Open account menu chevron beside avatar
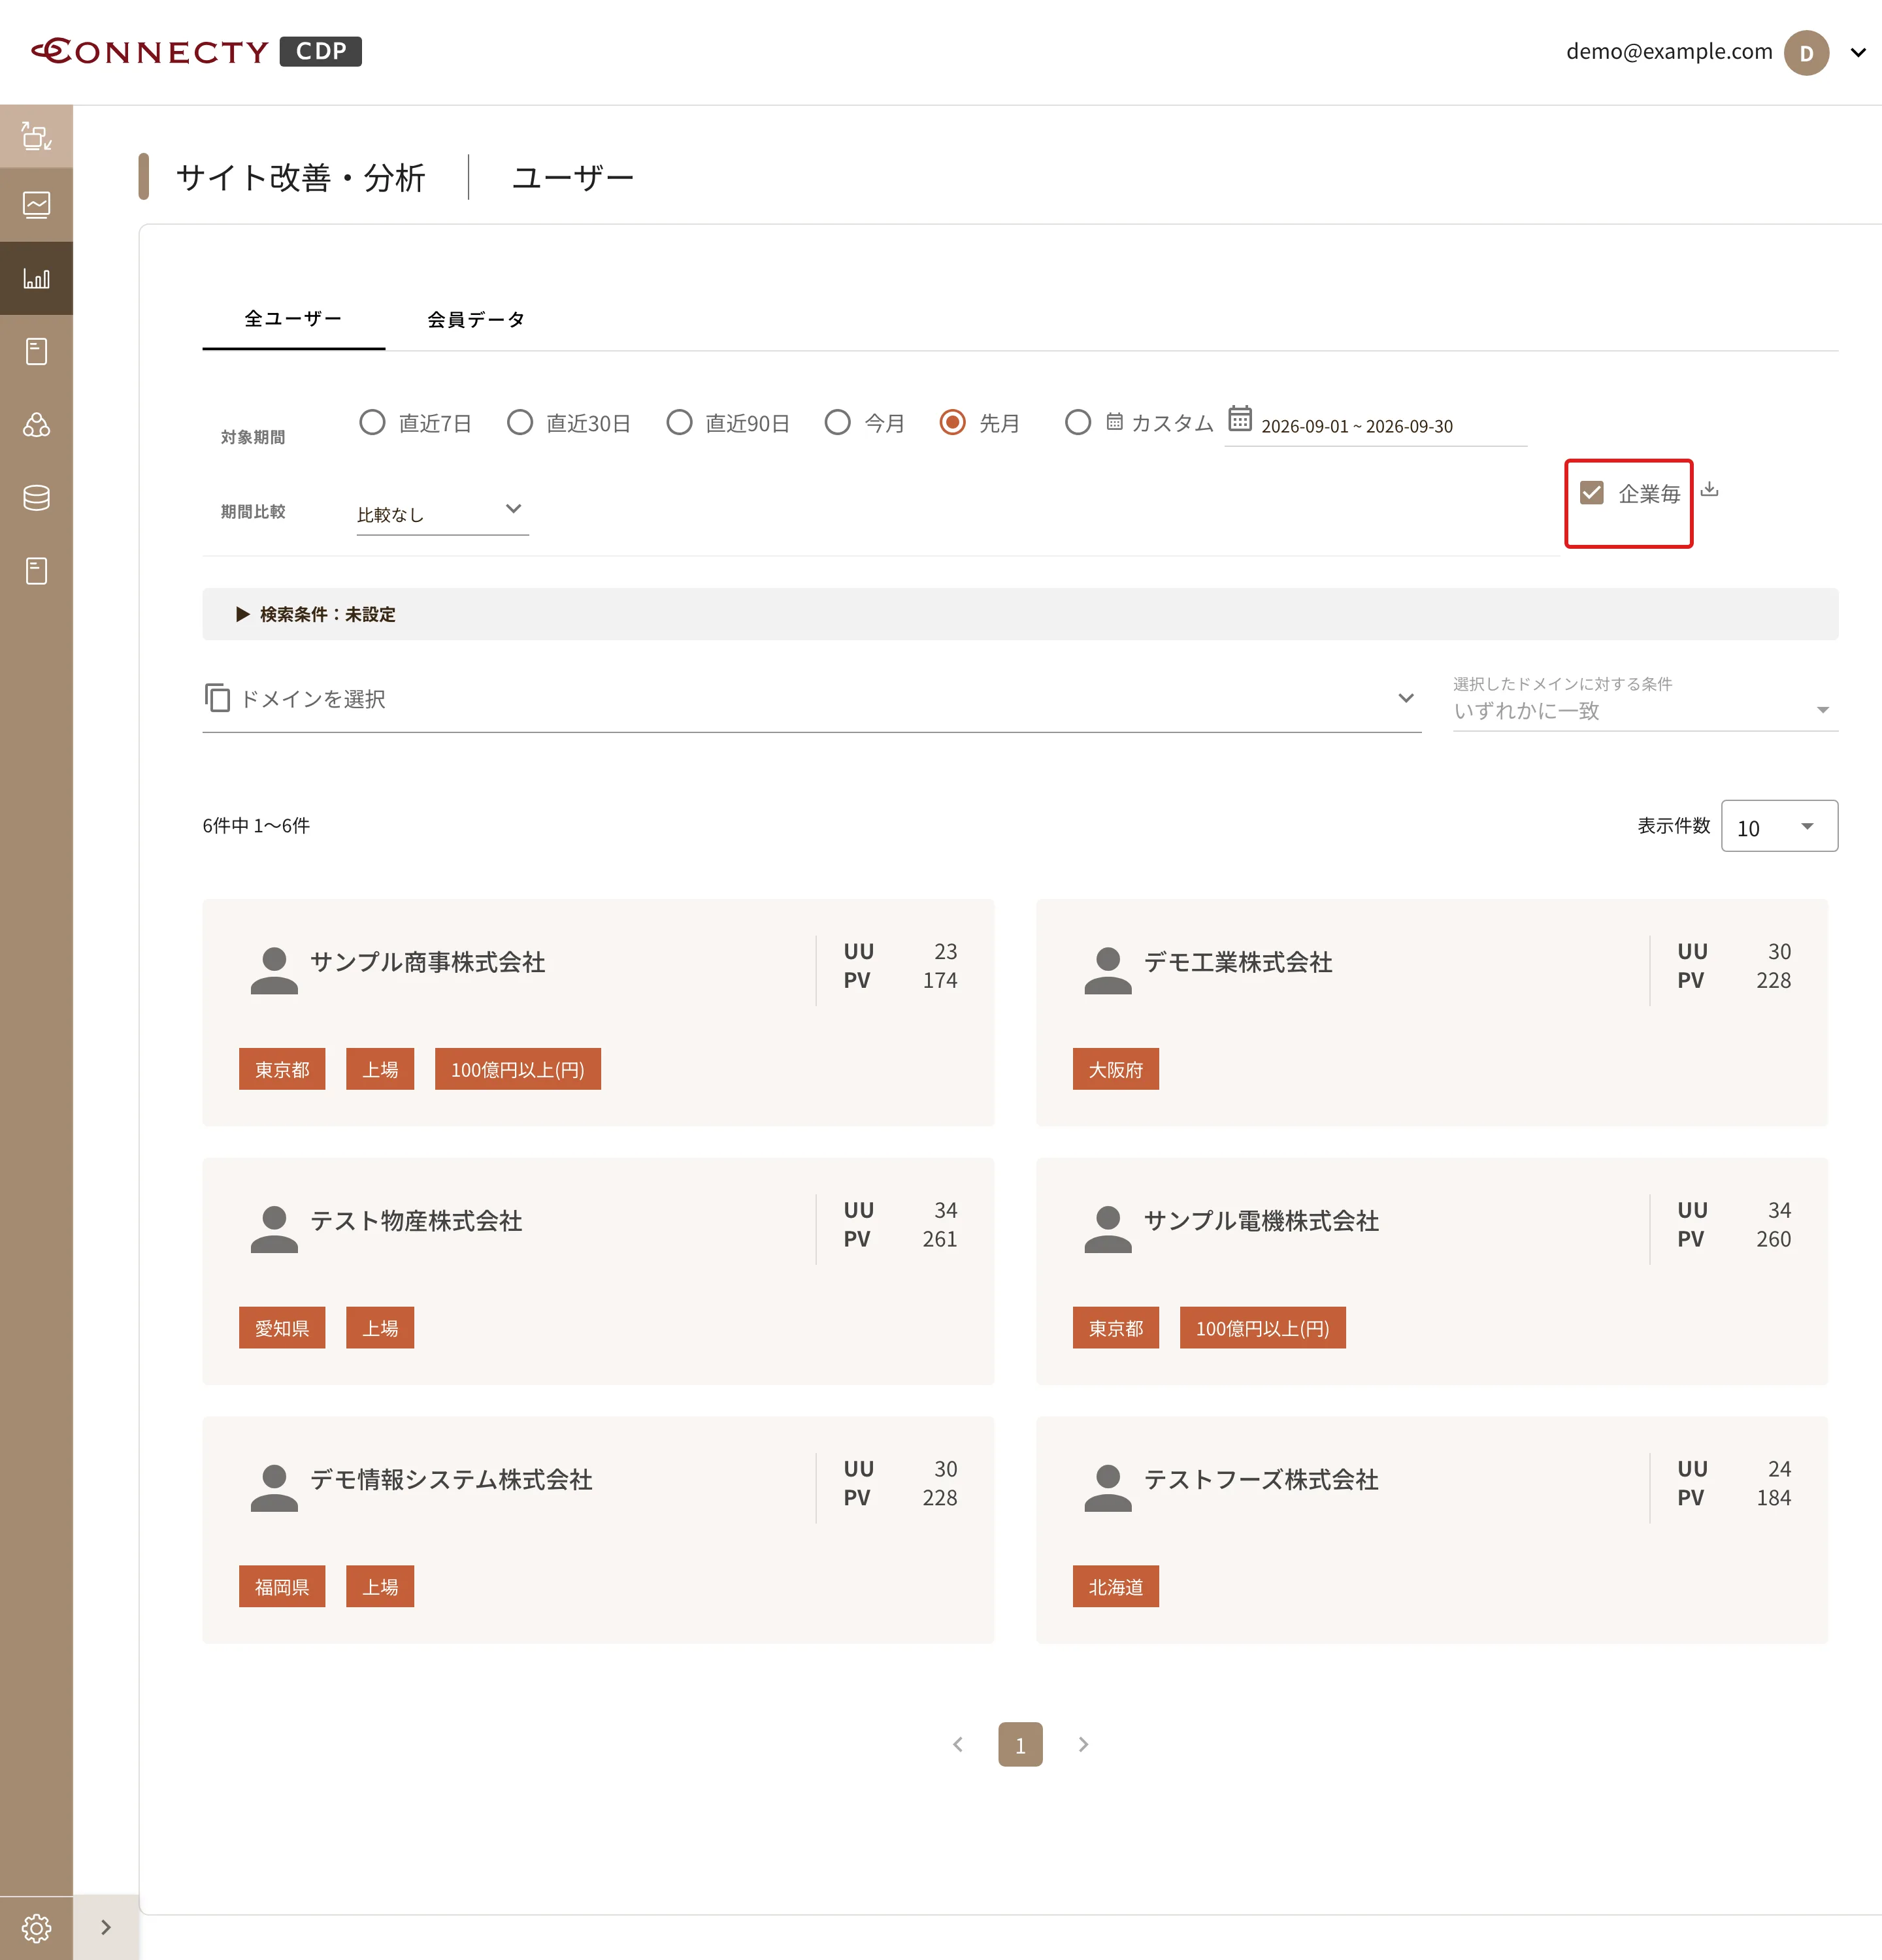This screenshot has height=1960, width=1882. (1858, 52)
